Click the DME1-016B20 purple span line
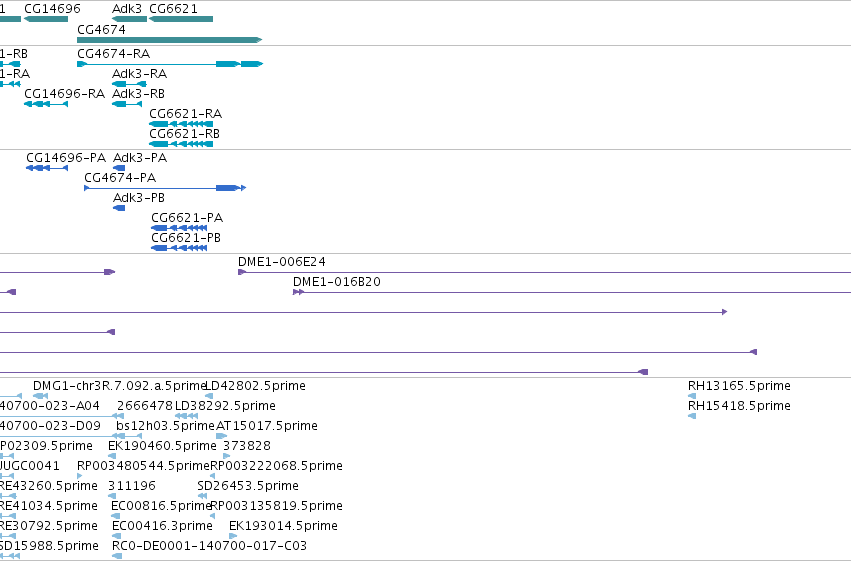Viewport: 851px width, 561px height. click(572, 292)
